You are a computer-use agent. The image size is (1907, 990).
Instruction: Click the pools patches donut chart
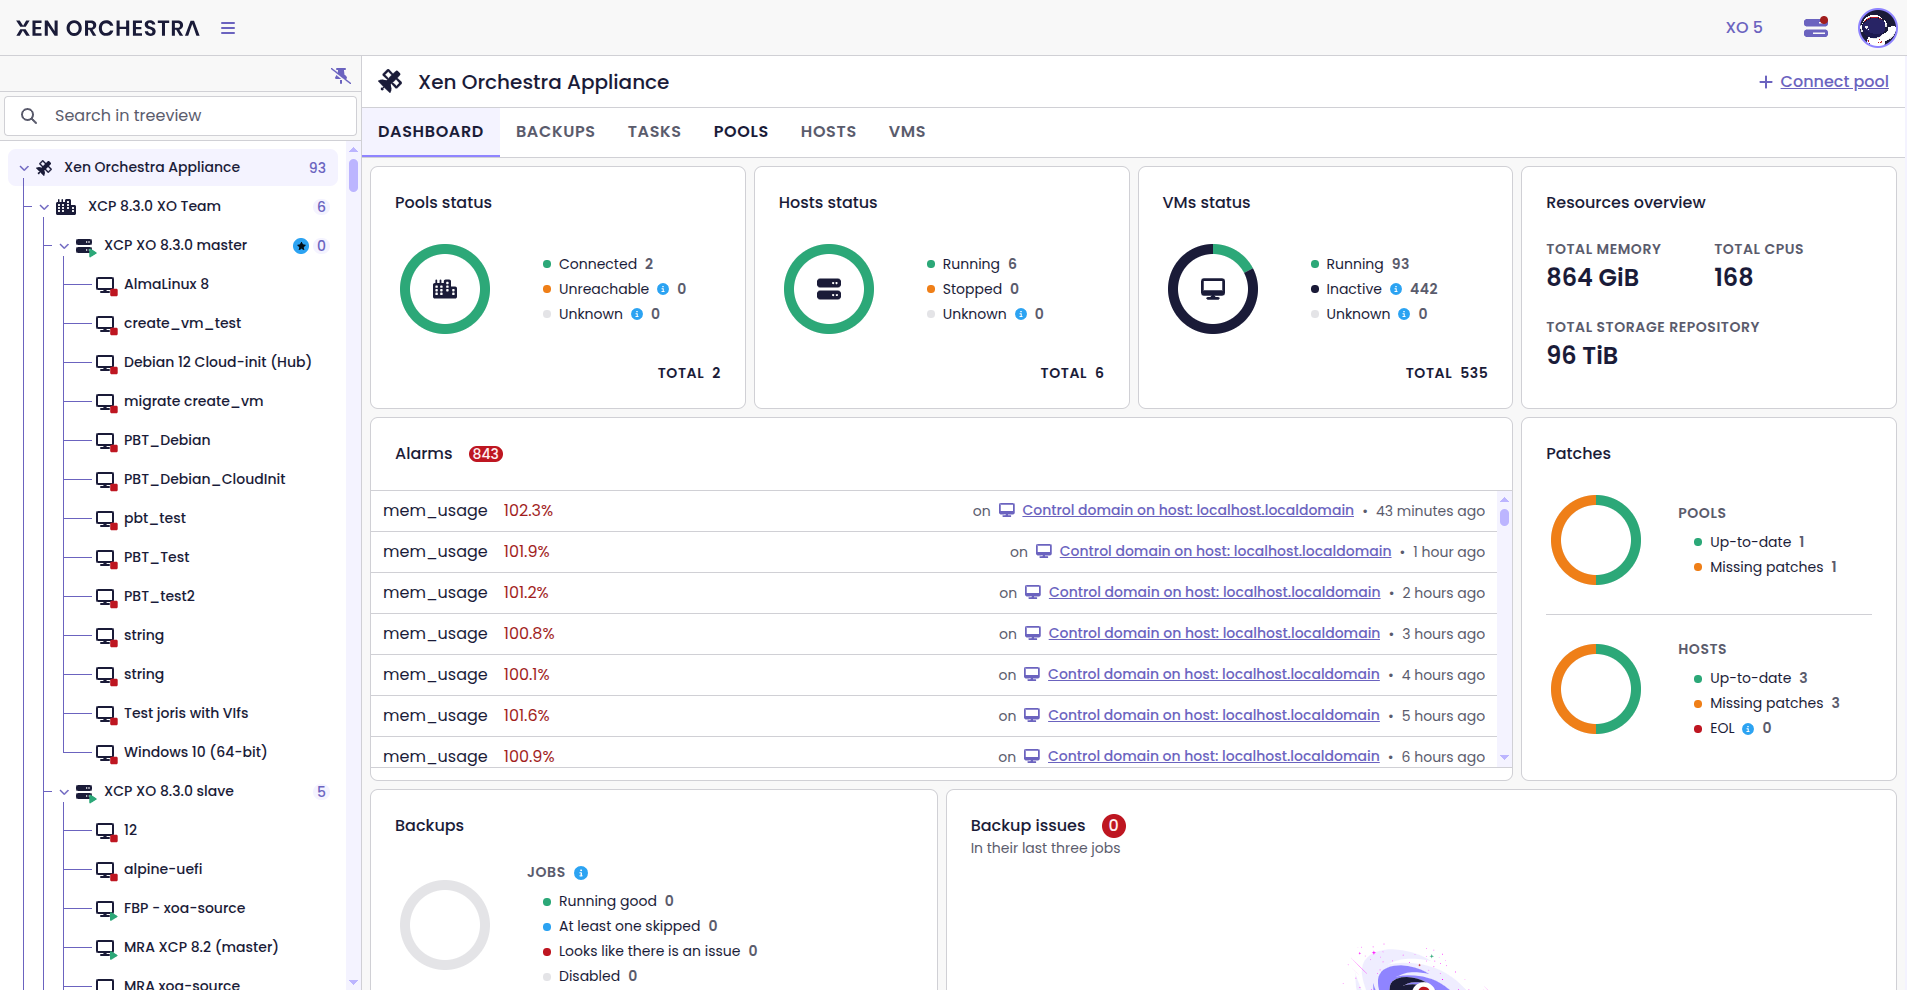[x=1596, y=540]
